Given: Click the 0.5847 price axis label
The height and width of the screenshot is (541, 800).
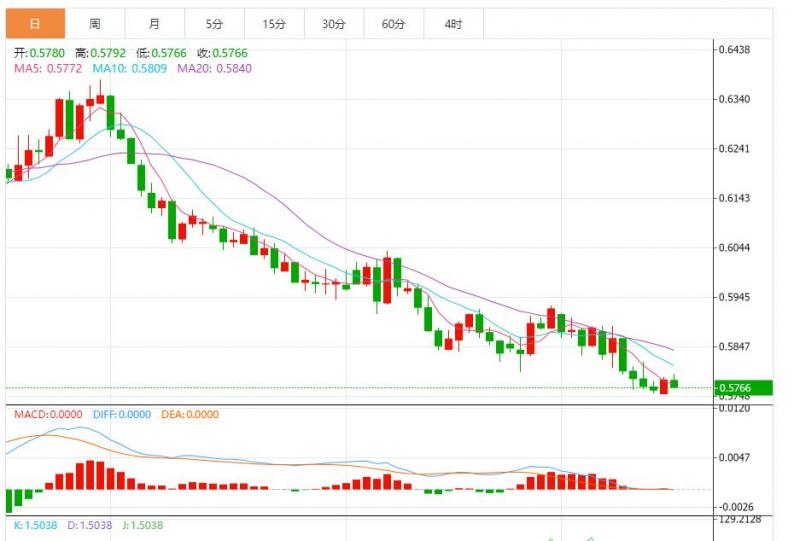Looking at the screenshot, I should coord(734,347).
